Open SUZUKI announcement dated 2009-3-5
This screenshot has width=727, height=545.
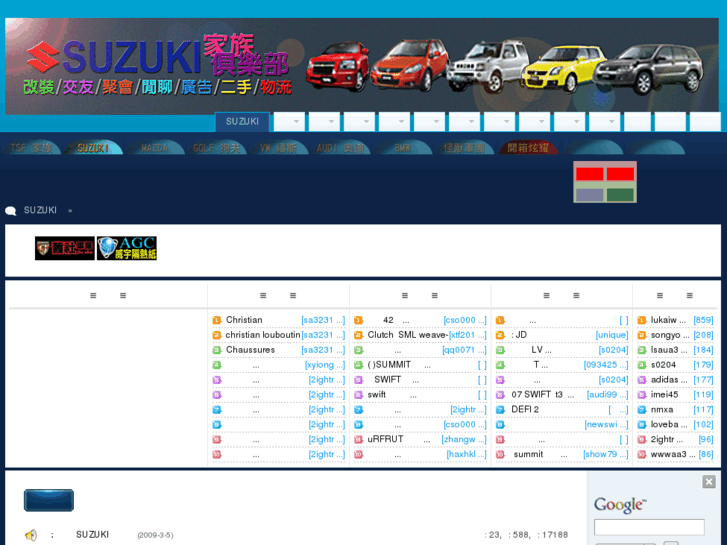tap(92, 534)
